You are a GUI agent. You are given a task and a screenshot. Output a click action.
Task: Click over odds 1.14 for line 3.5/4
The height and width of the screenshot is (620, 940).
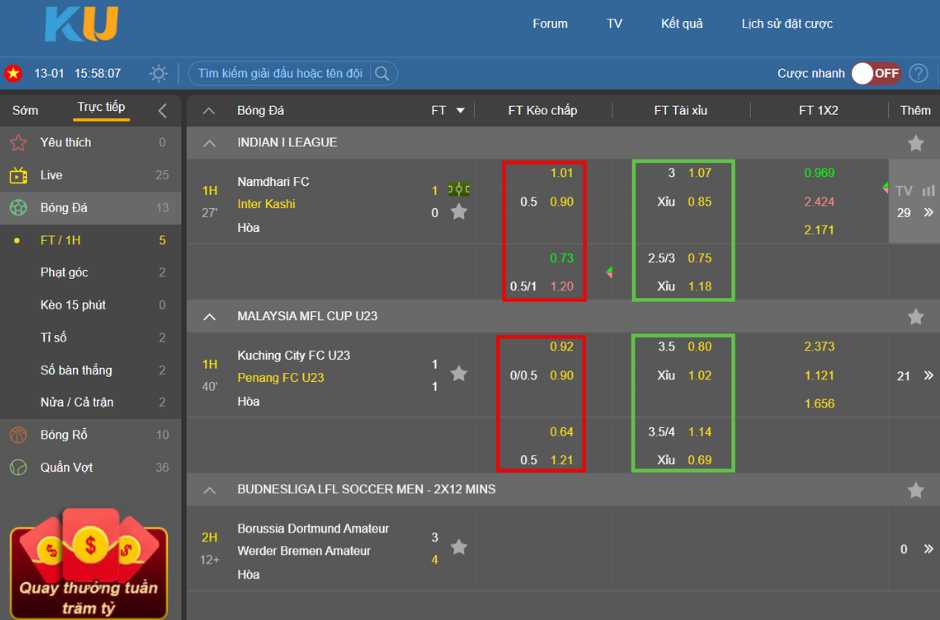tap(700, 432)
